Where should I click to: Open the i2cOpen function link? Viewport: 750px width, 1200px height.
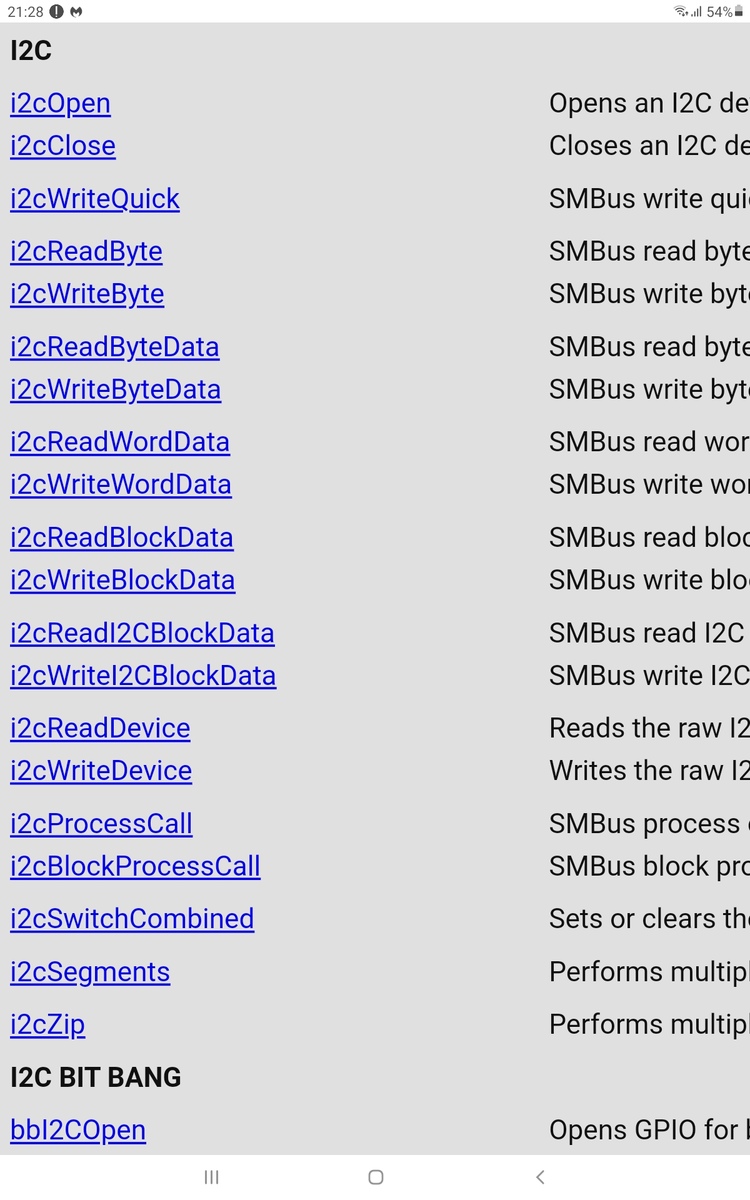[60, 103]
